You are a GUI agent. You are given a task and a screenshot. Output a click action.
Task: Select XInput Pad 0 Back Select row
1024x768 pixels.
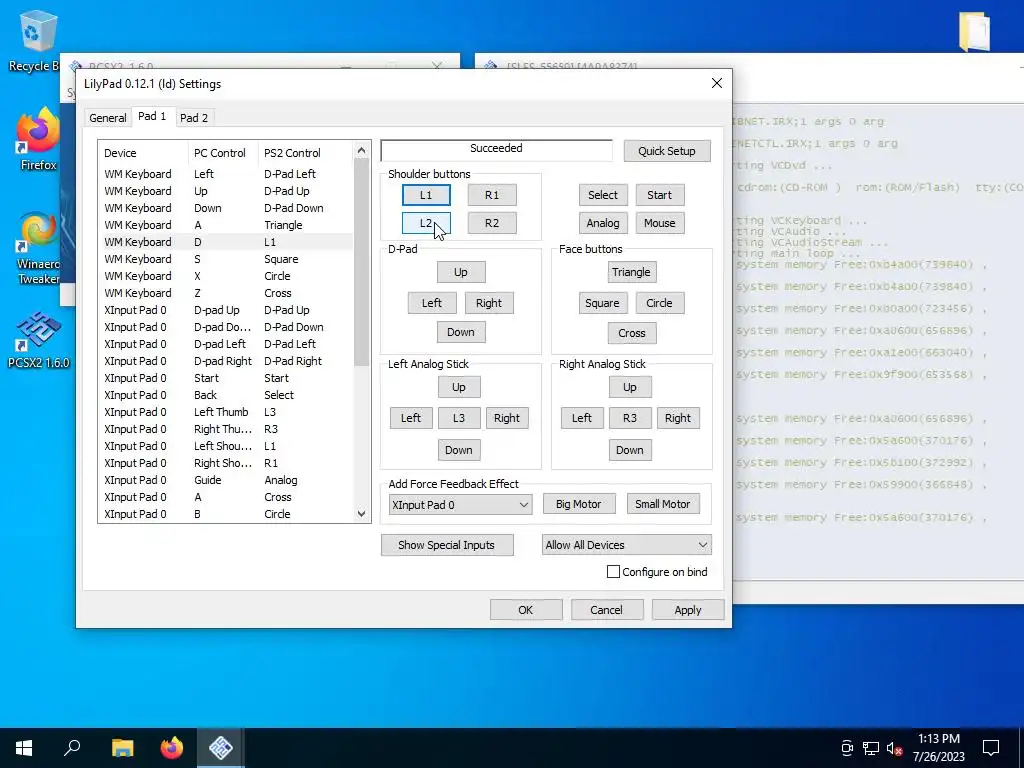pyautogui.click(x=227, y=395)
